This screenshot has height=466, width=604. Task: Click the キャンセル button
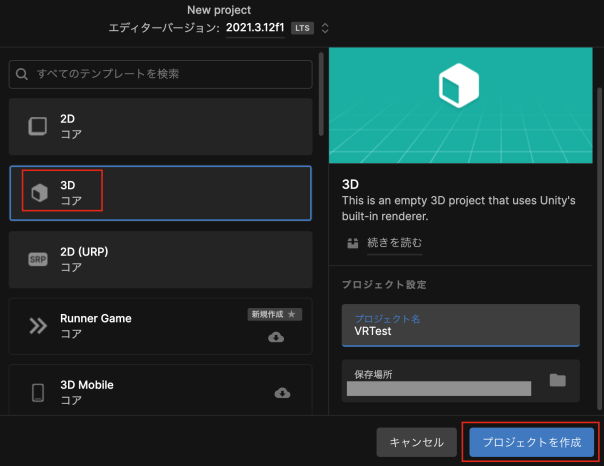click(x=416, y=442)
